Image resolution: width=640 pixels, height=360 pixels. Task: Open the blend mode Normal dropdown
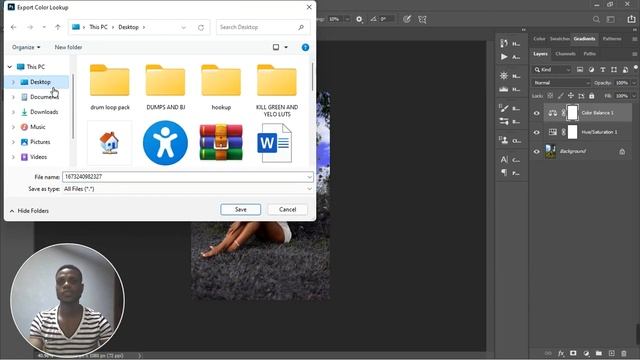click(x=561, y=83)
